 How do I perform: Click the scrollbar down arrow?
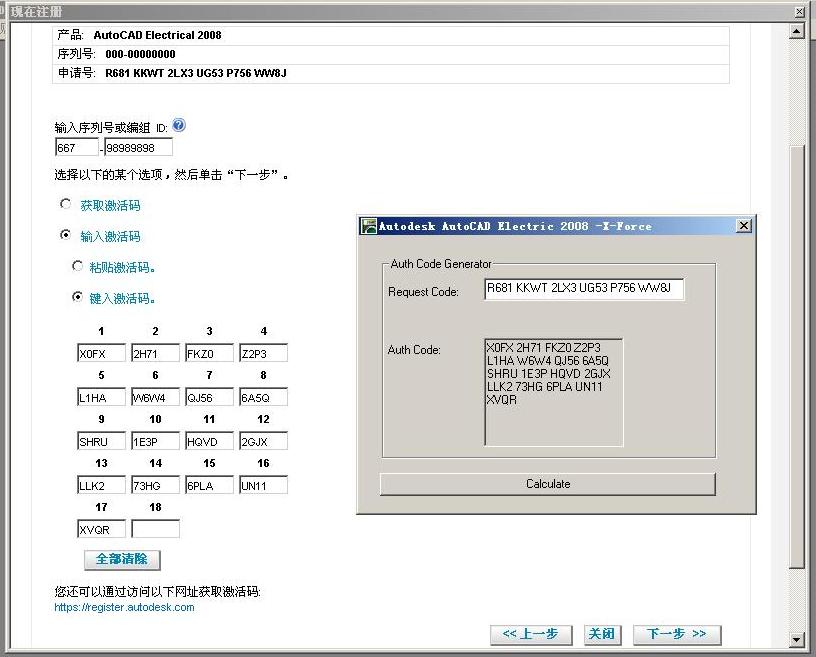click(x=797, y=640)
